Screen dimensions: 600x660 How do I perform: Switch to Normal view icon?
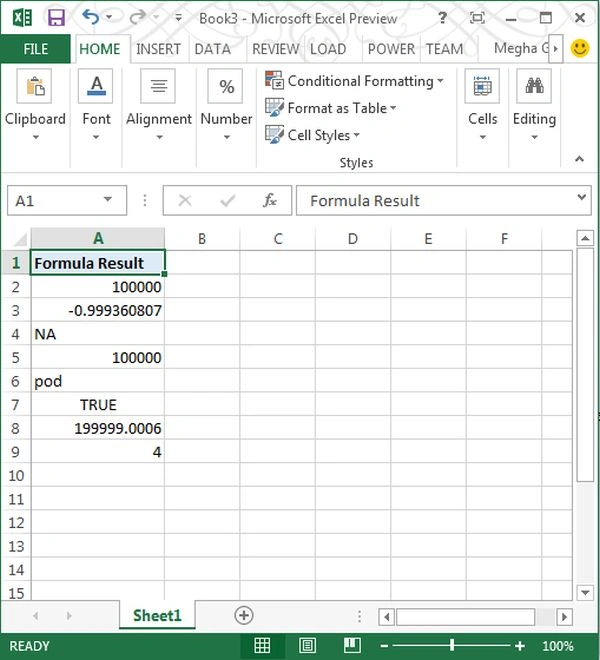262,645
